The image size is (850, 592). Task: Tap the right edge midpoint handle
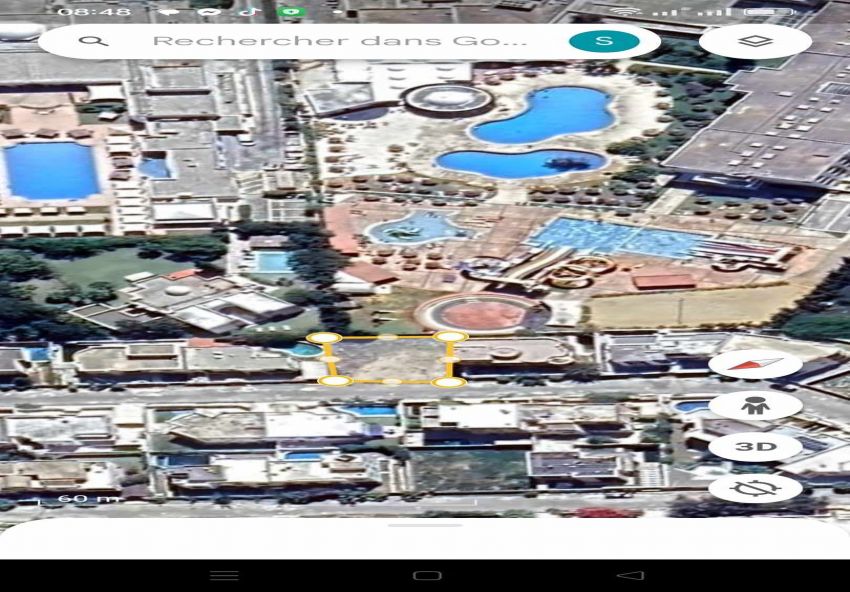click(450, 359)
